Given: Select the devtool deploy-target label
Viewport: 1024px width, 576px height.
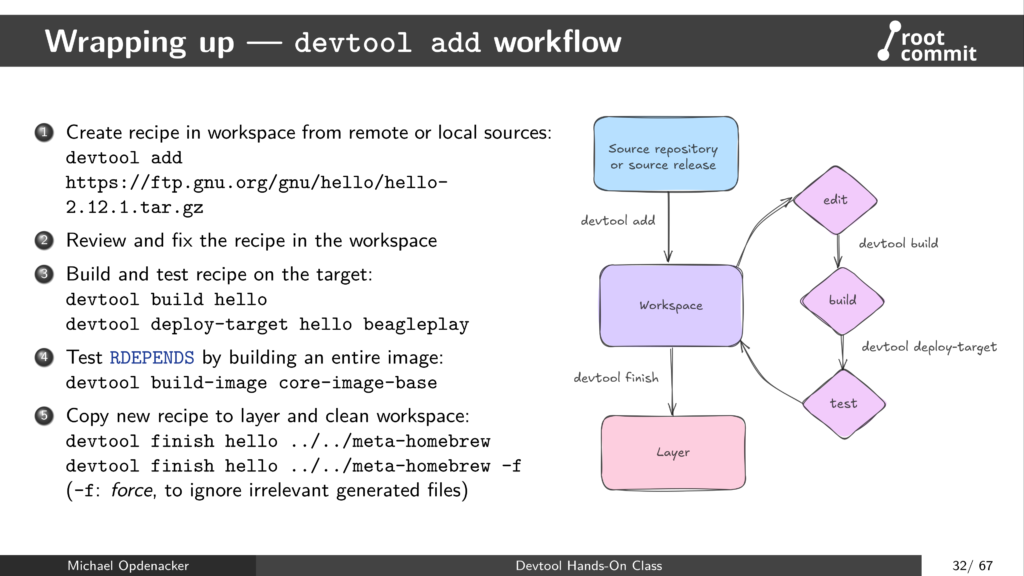Looking at the screenshot, I should tap(928, 347).
